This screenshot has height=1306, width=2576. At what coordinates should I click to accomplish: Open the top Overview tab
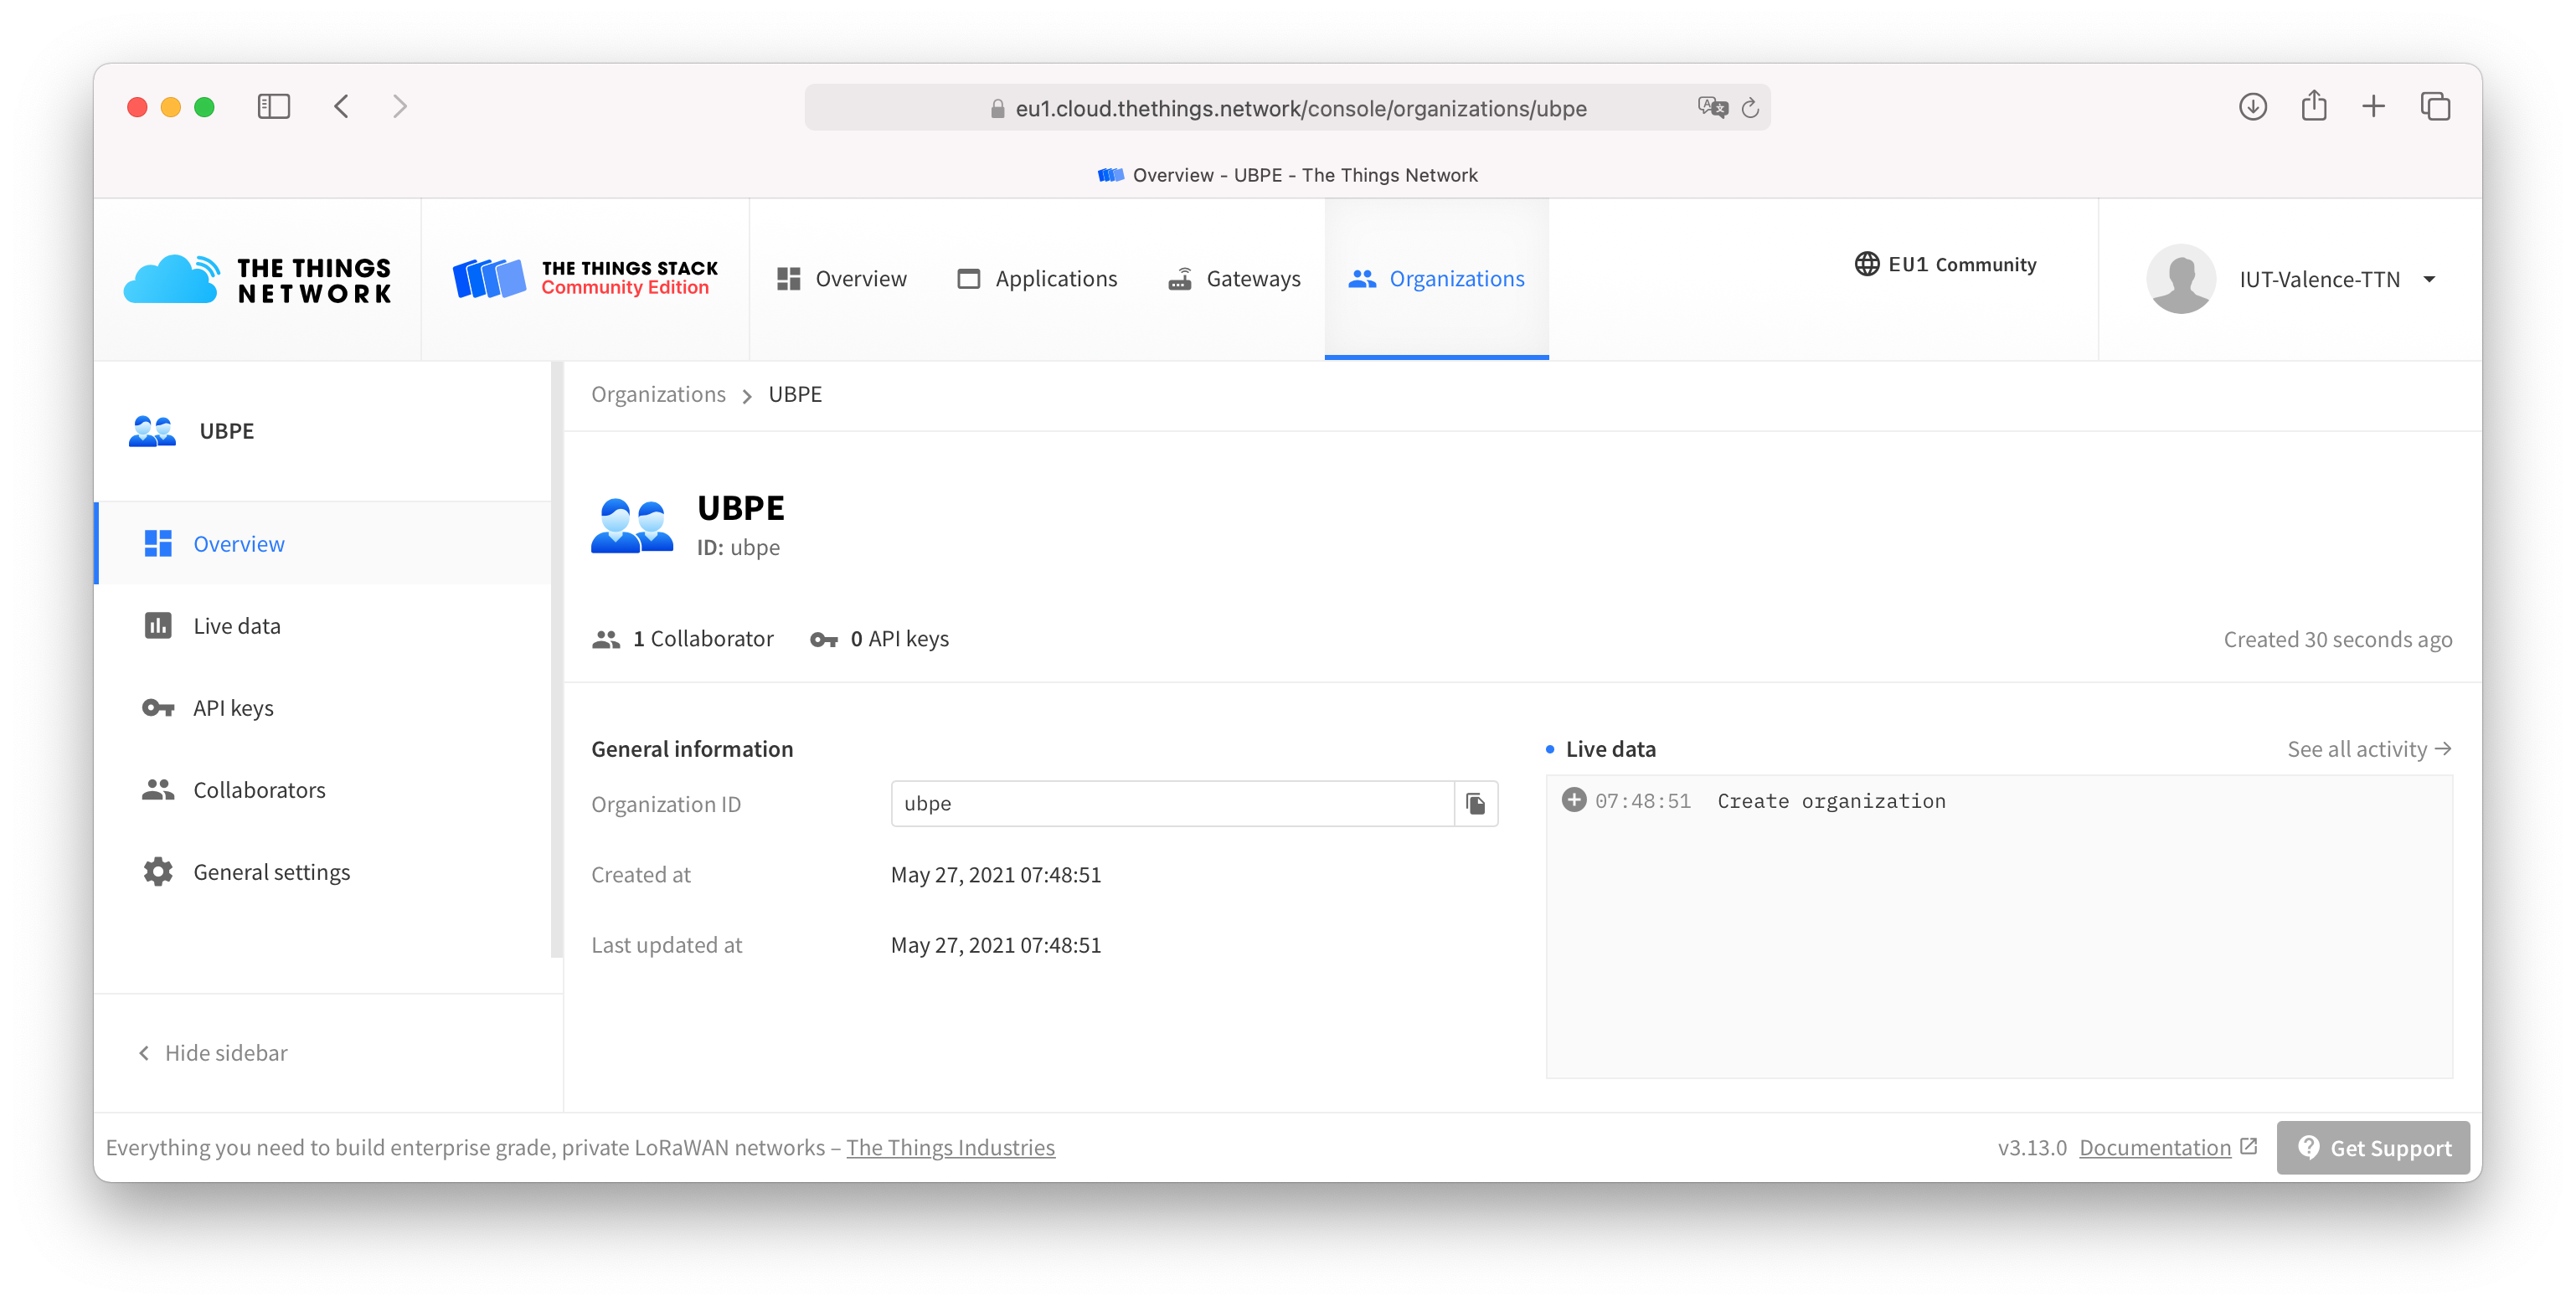click(x=842, y=279)
